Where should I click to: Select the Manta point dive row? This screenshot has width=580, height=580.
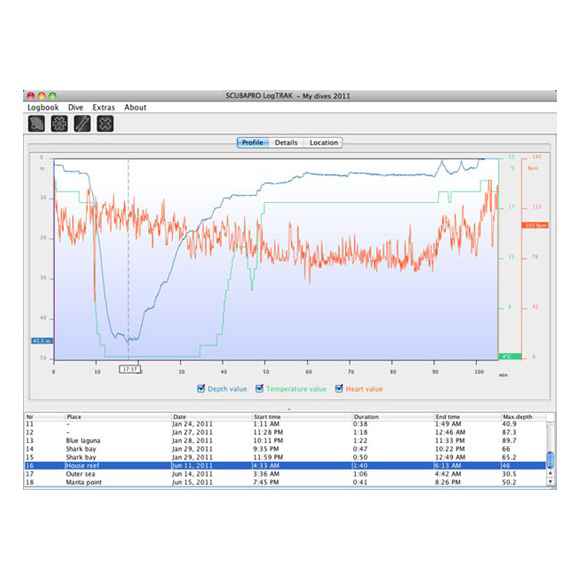(286, 482)
